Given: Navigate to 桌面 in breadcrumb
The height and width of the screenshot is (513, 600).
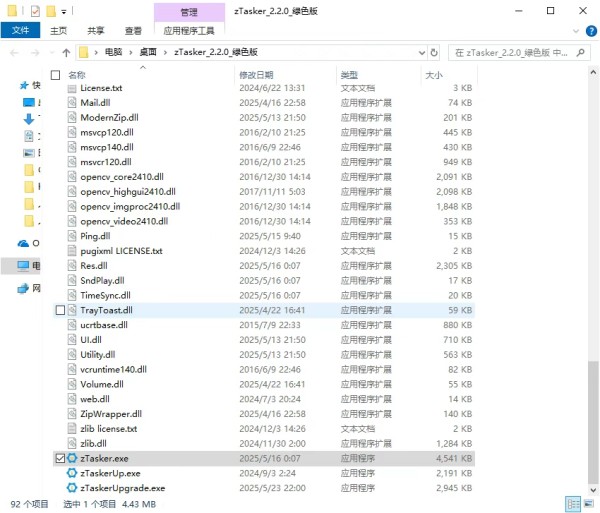Looking at the screenshot, I should (148, 52).
